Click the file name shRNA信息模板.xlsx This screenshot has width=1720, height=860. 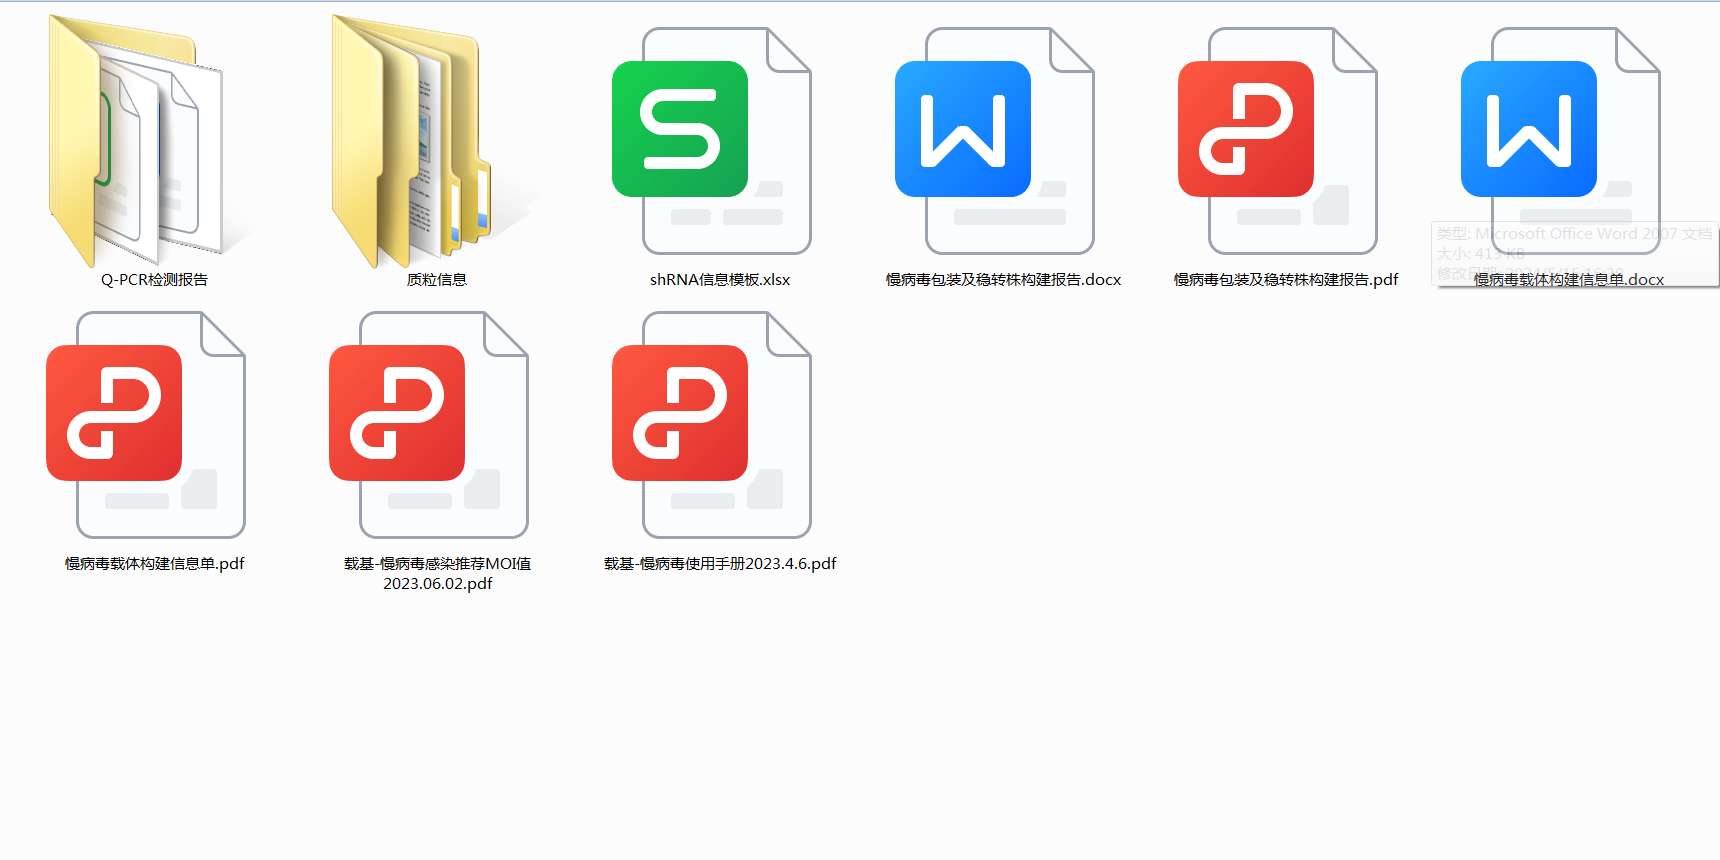(720, 280)
